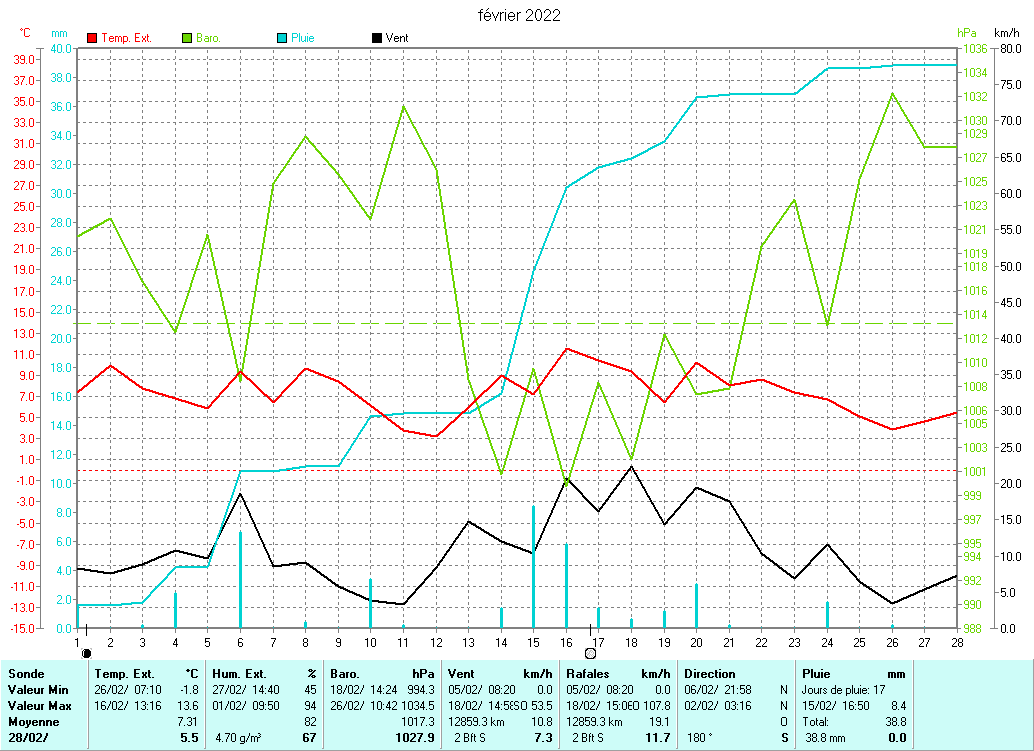The image size is (1034, 751).
Task: Click the 28/02/ date label in table
Action: tap(28, 738)
